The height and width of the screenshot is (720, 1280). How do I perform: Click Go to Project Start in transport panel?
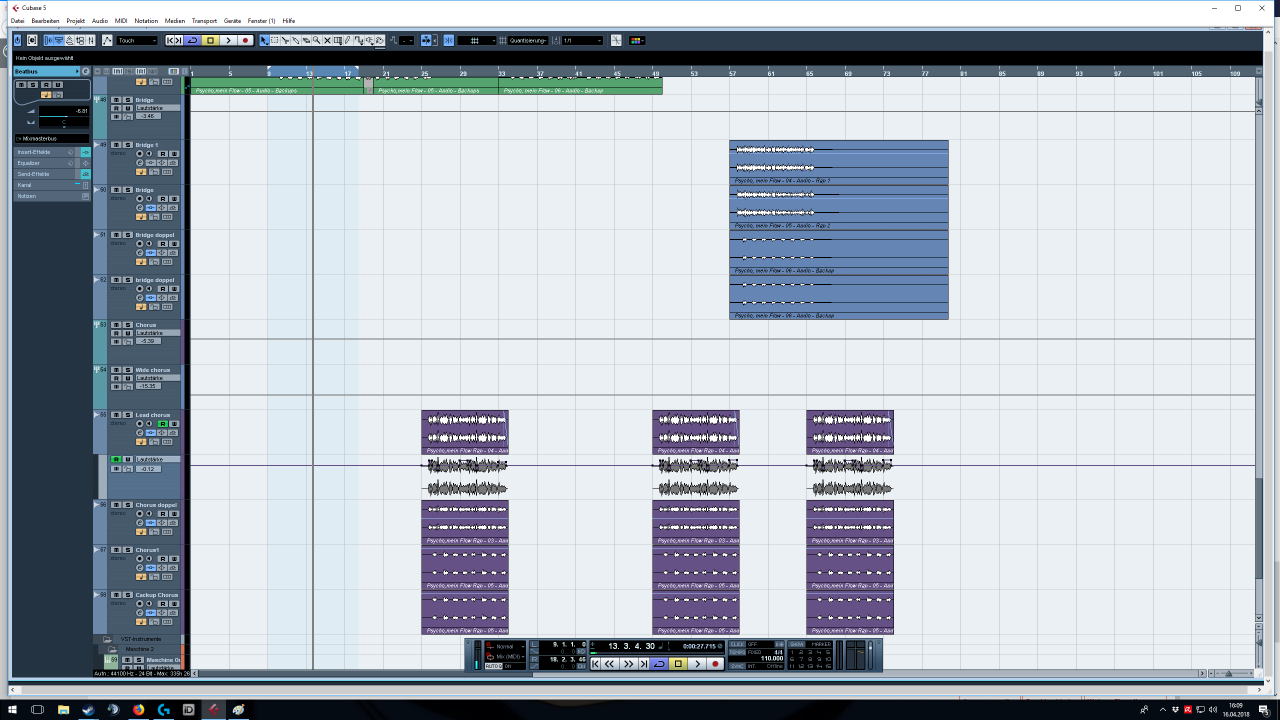(x=595, y=664)
